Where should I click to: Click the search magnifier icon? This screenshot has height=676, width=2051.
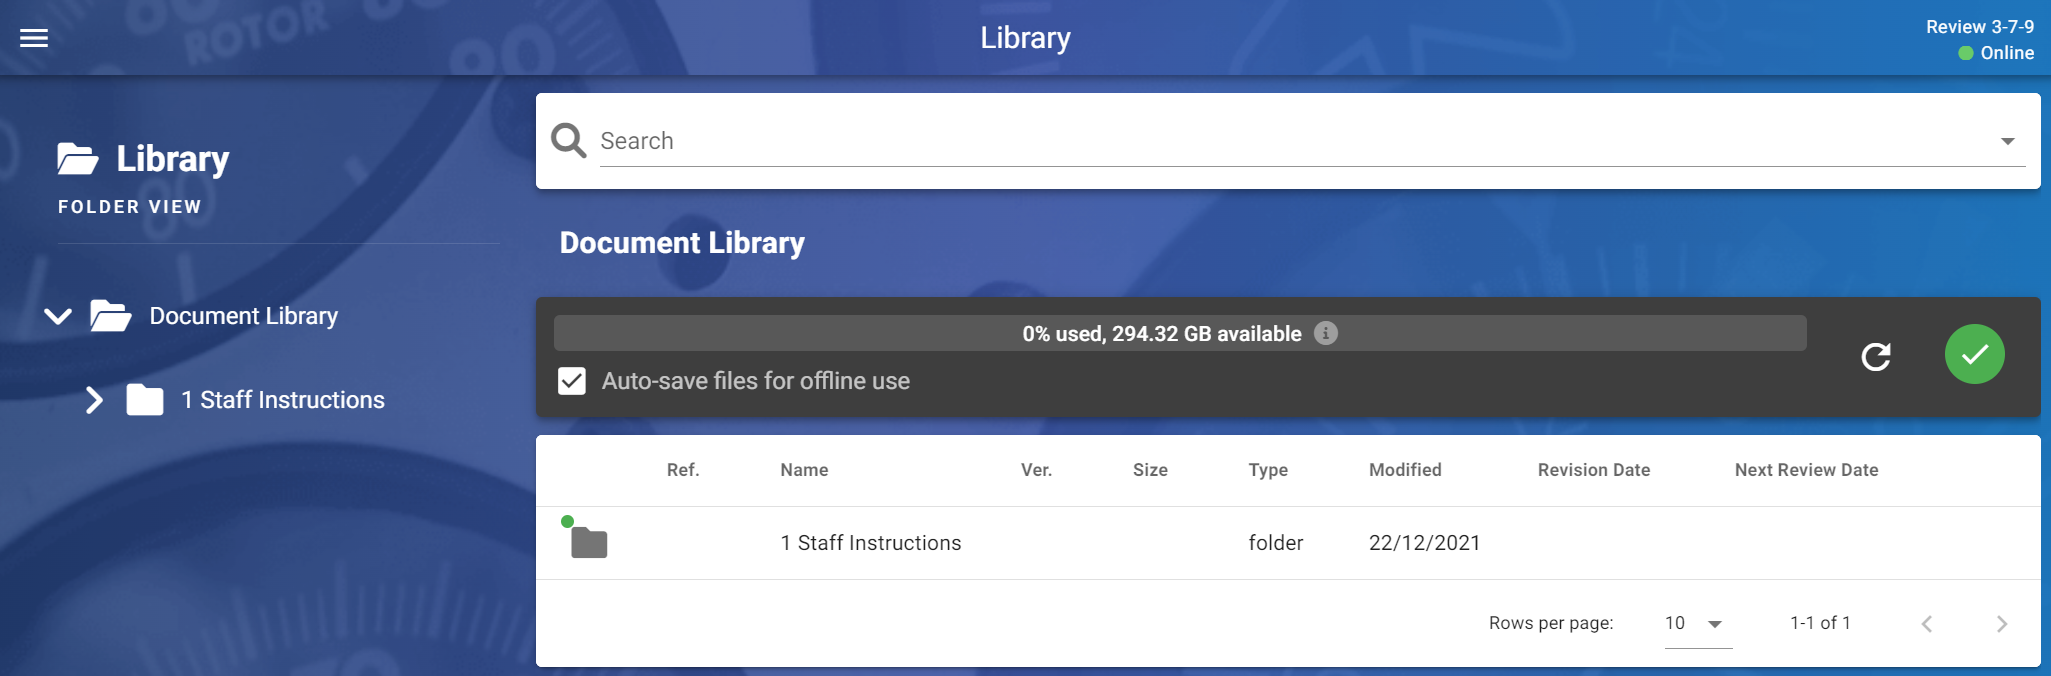(x=569, y=141)
